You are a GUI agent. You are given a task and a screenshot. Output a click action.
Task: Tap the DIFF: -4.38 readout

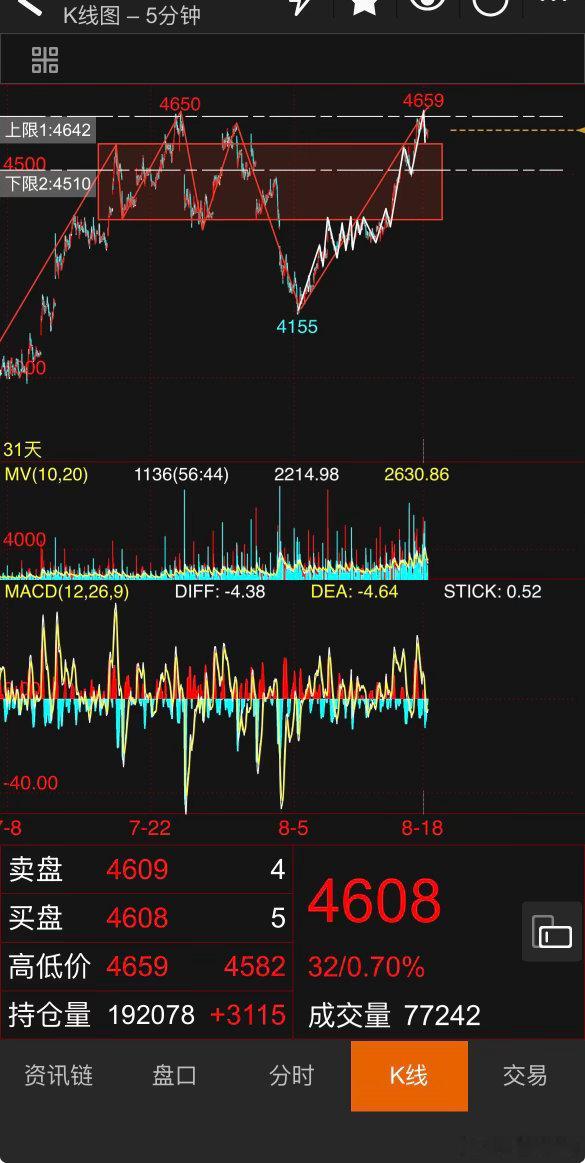[x=219, y=591]
